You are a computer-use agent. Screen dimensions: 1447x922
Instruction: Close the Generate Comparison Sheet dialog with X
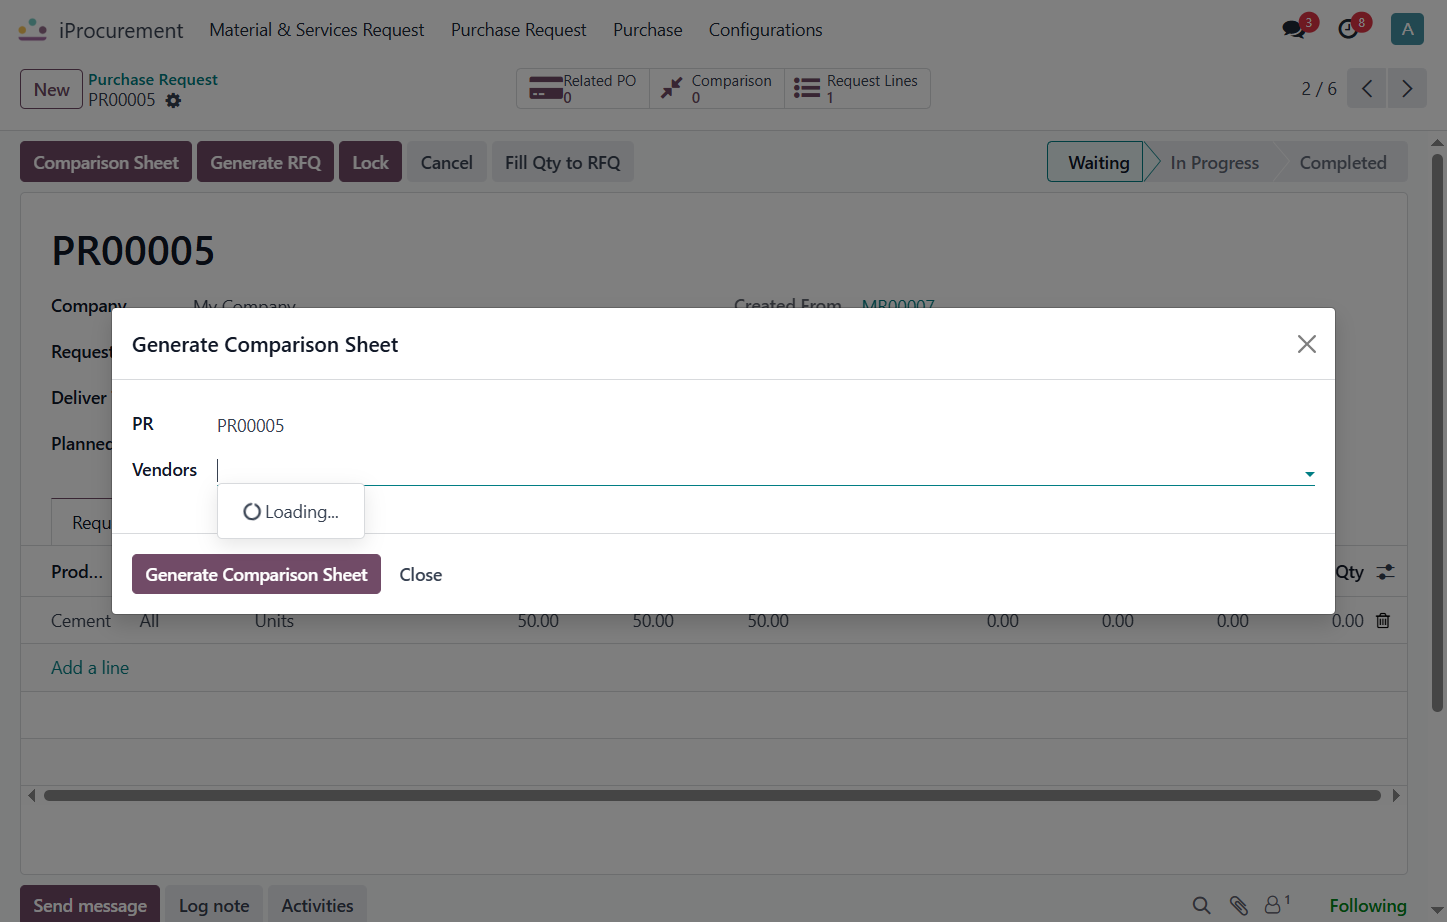pos(1306,344)
